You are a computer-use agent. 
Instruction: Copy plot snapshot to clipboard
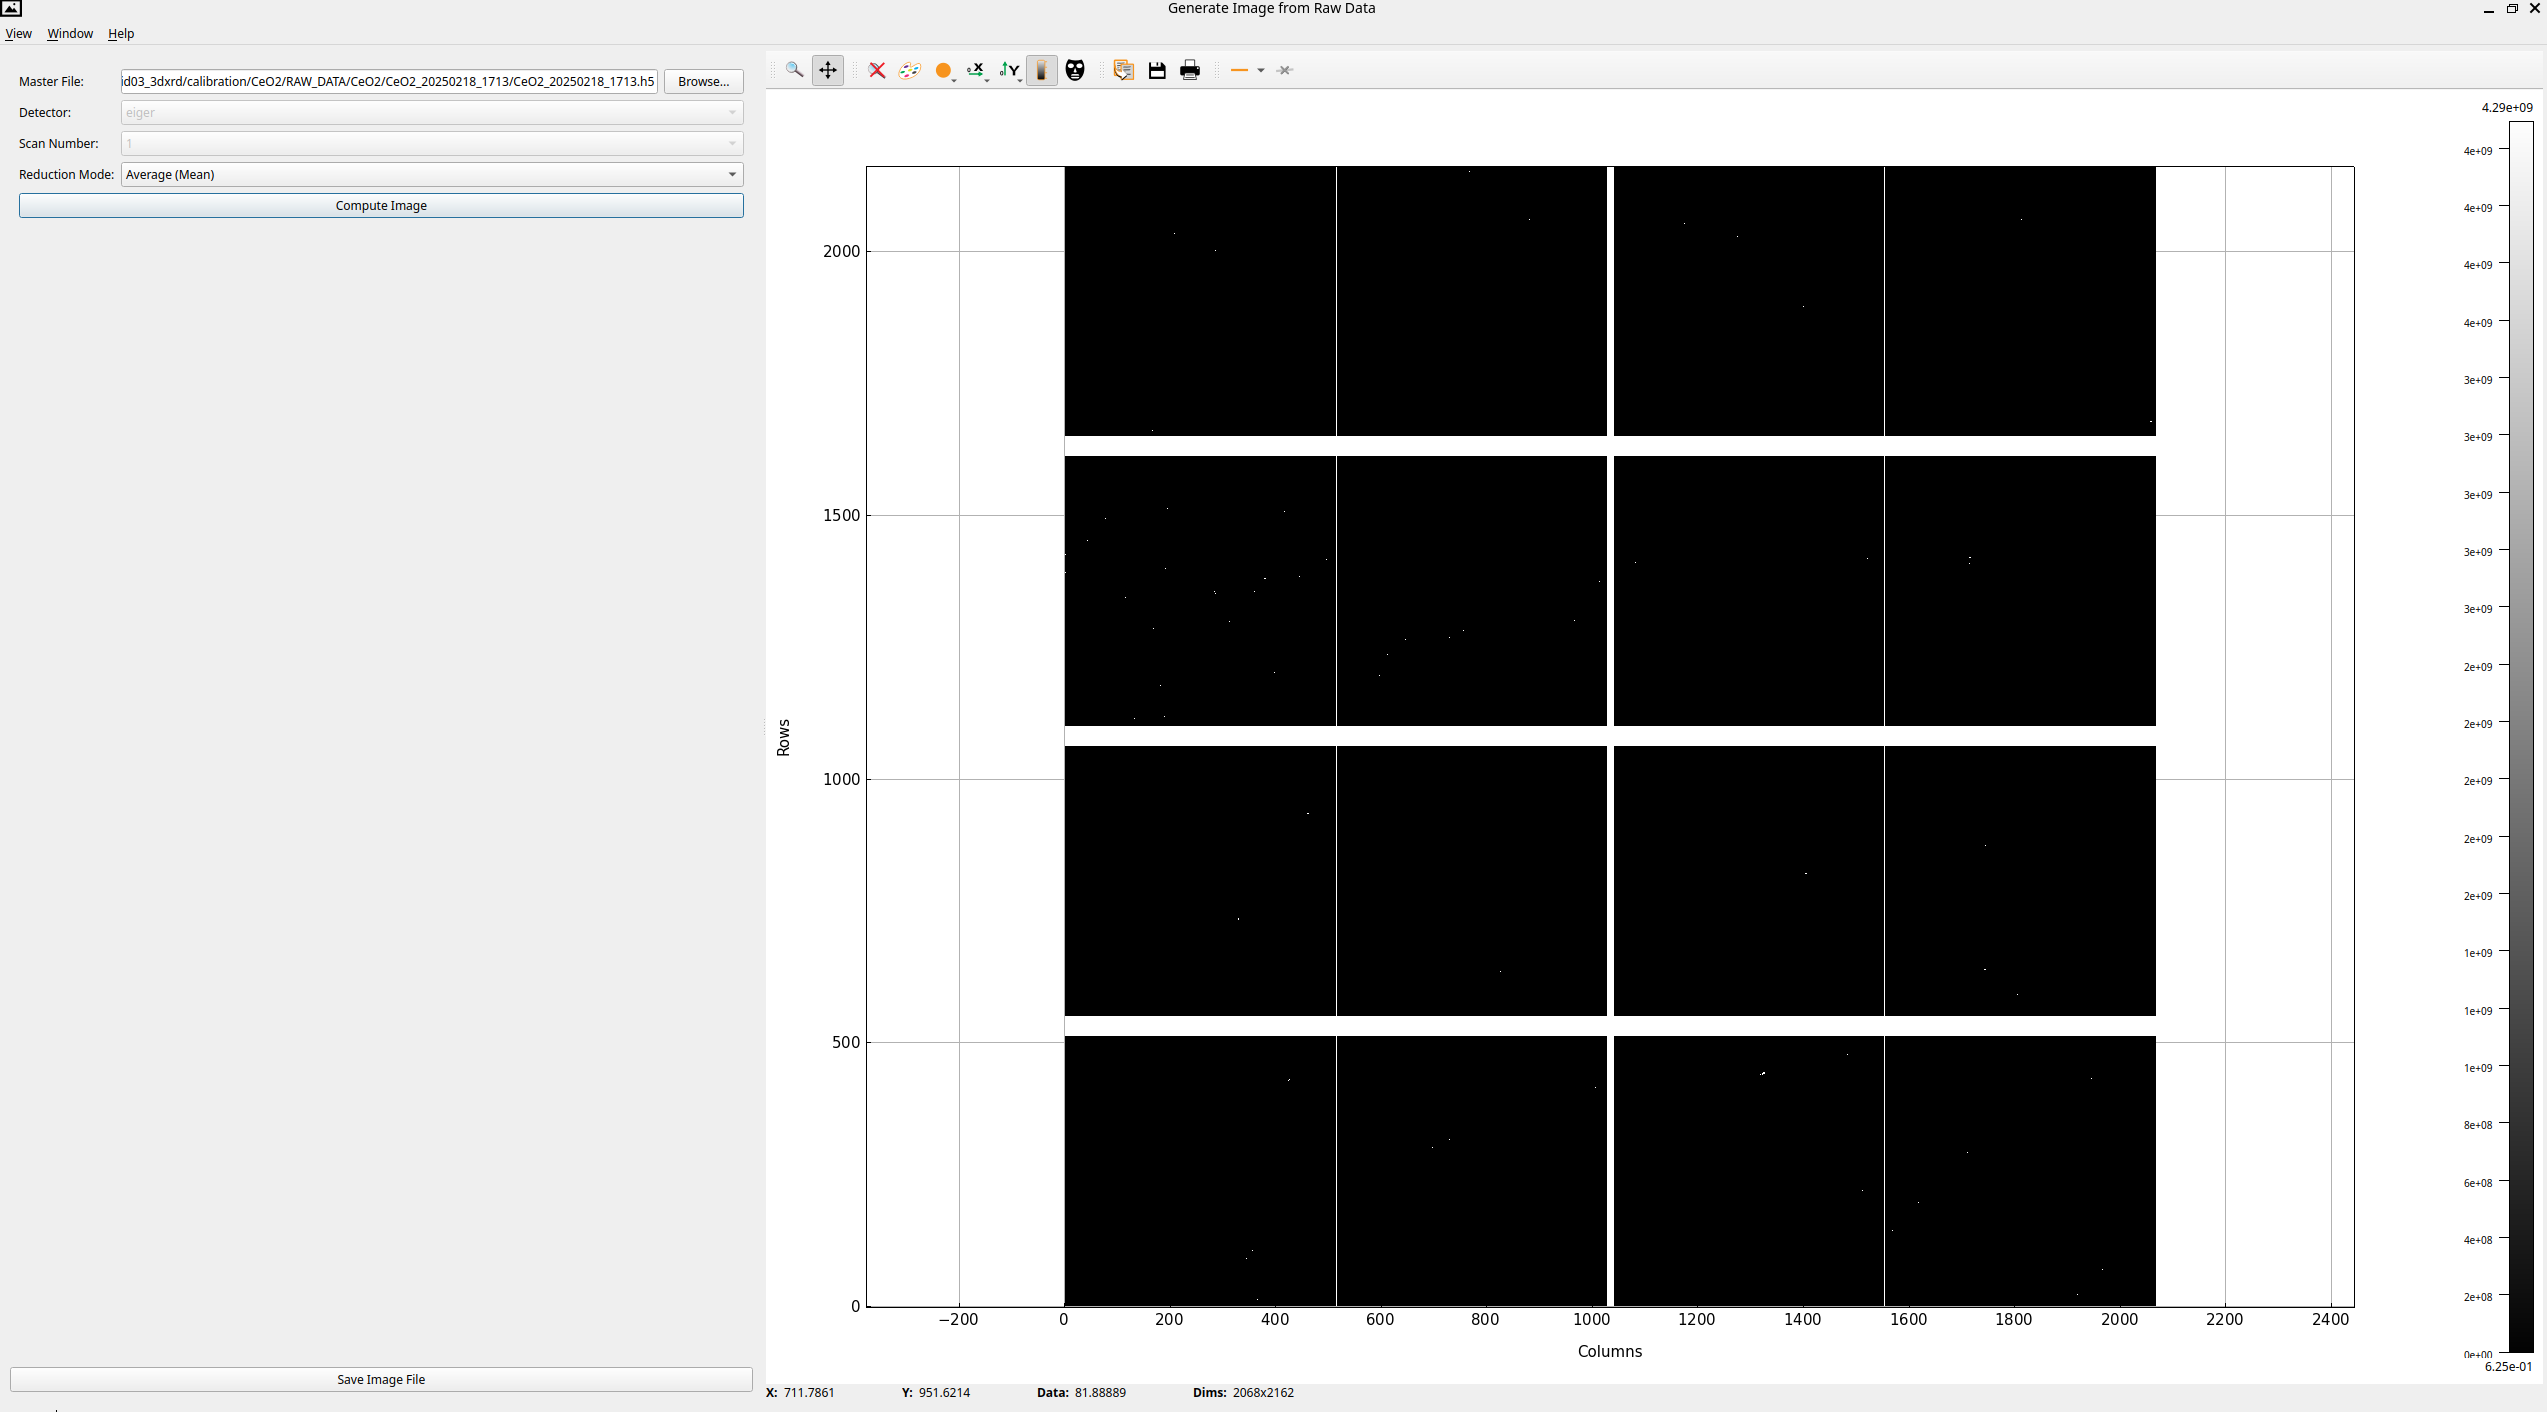point(1123,70)
